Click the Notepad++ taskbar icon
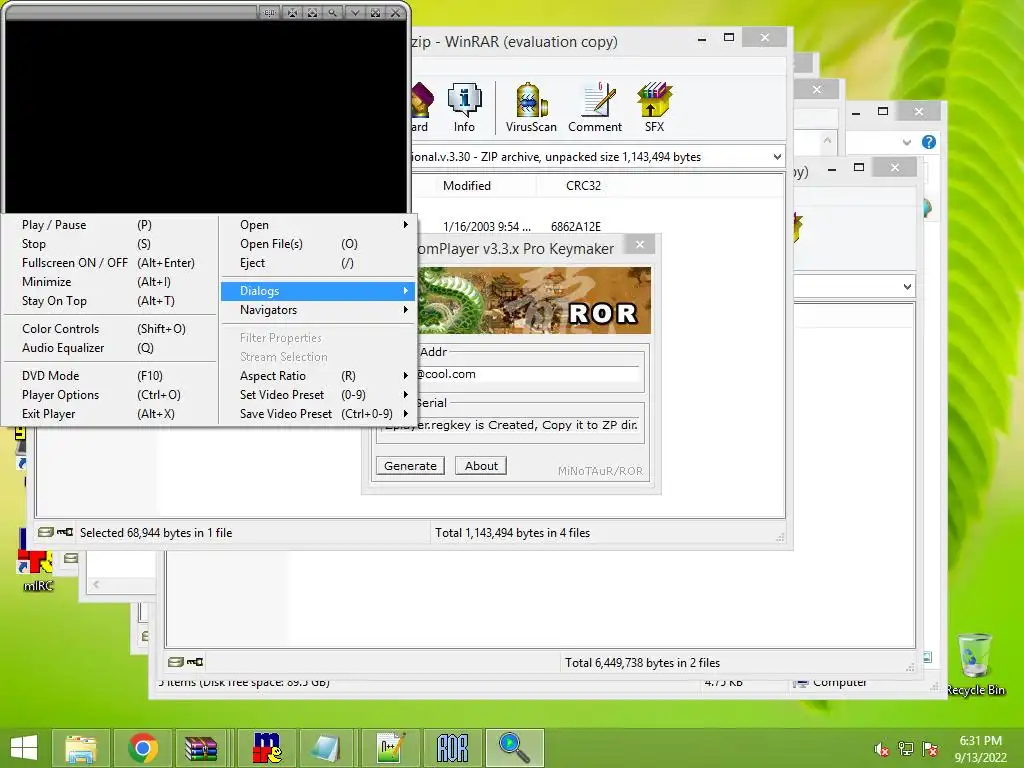 (391, 748)
